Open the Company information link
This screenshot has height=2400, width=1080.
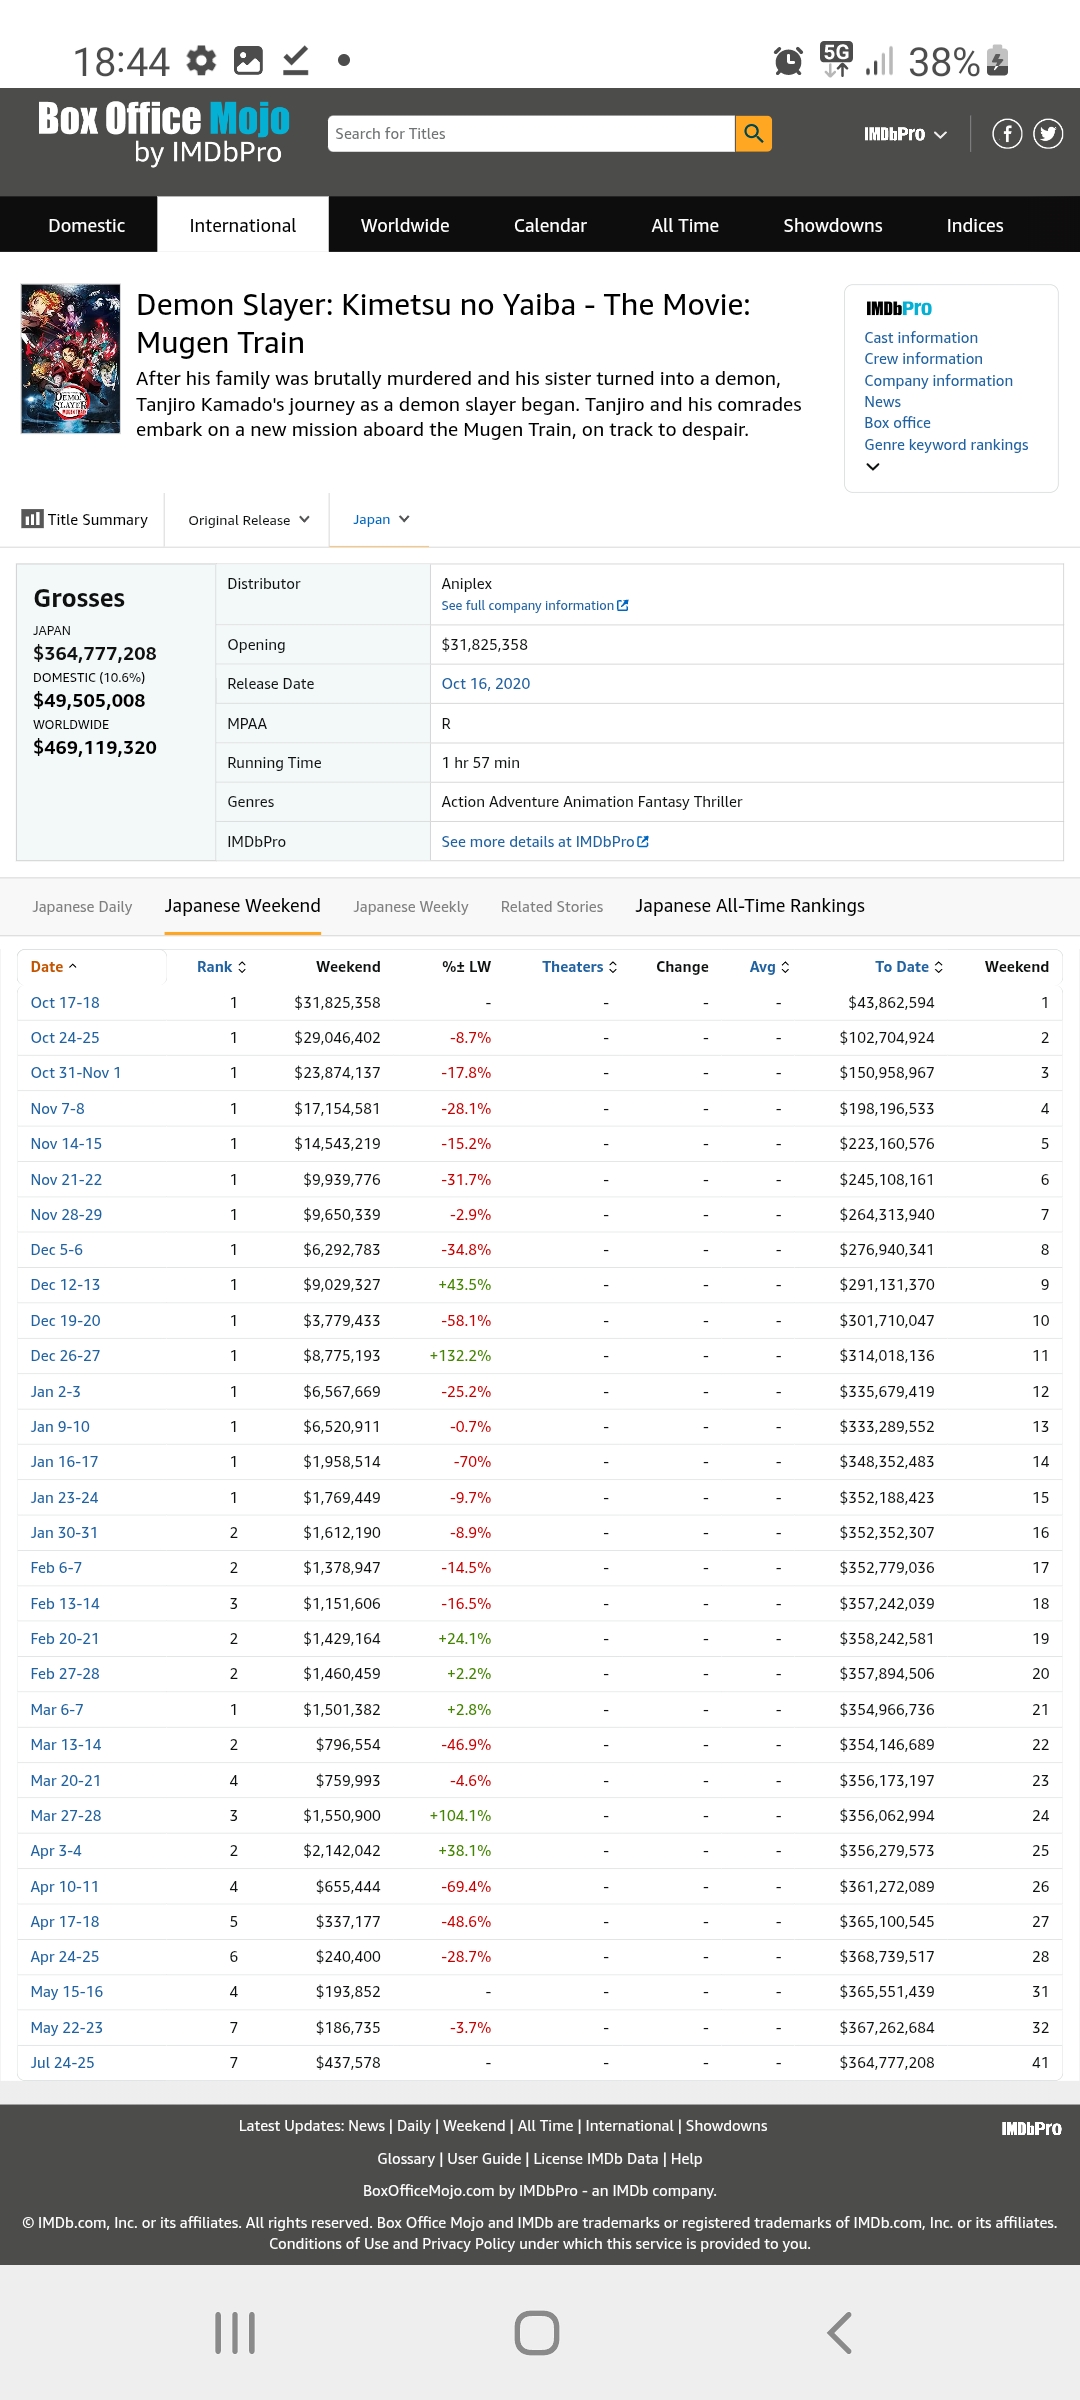[938, 381]
